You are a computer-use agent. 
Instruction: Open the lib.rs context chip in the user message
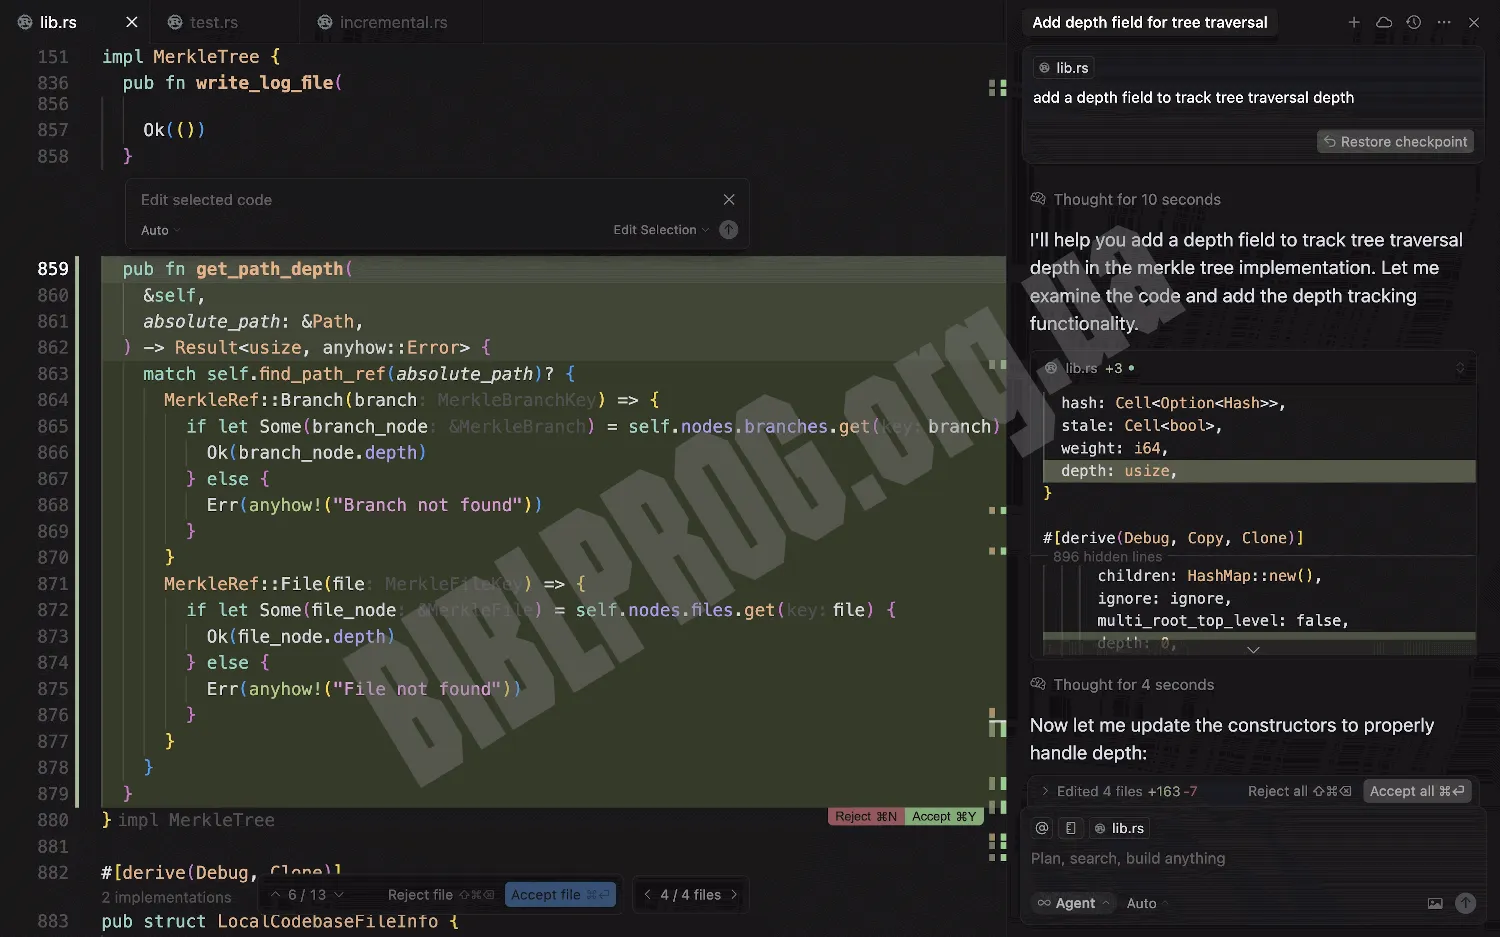point(1064,68)
